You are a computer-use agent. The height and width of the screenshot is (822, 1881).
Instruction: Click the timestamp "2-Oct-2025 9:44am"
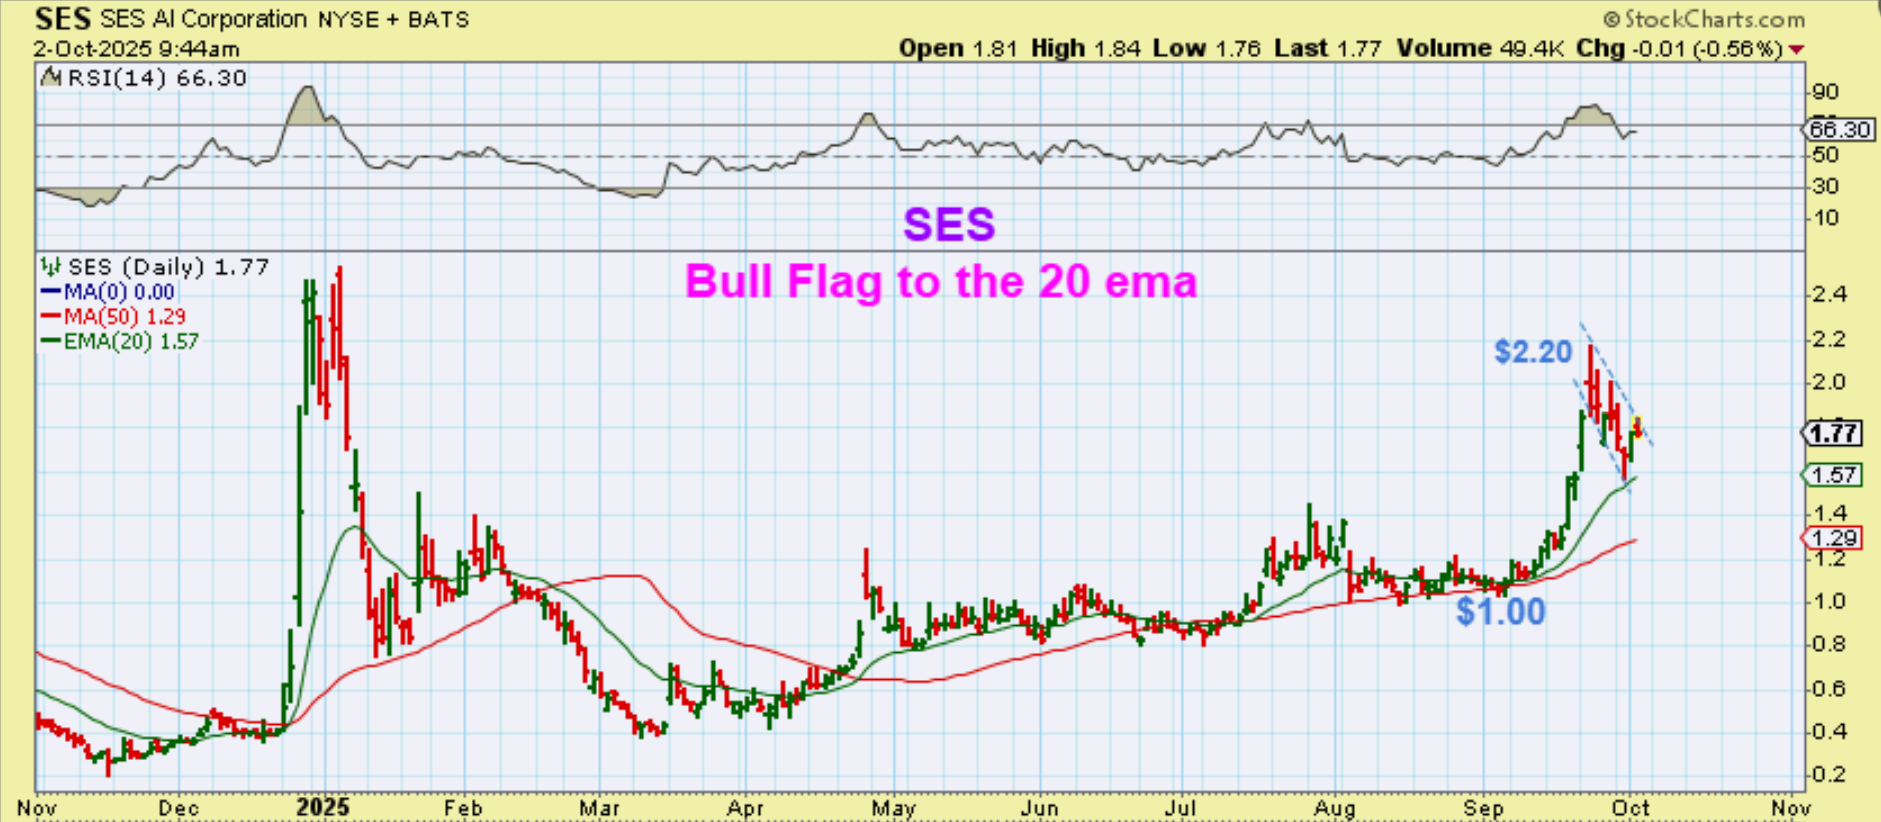(136, 48)
